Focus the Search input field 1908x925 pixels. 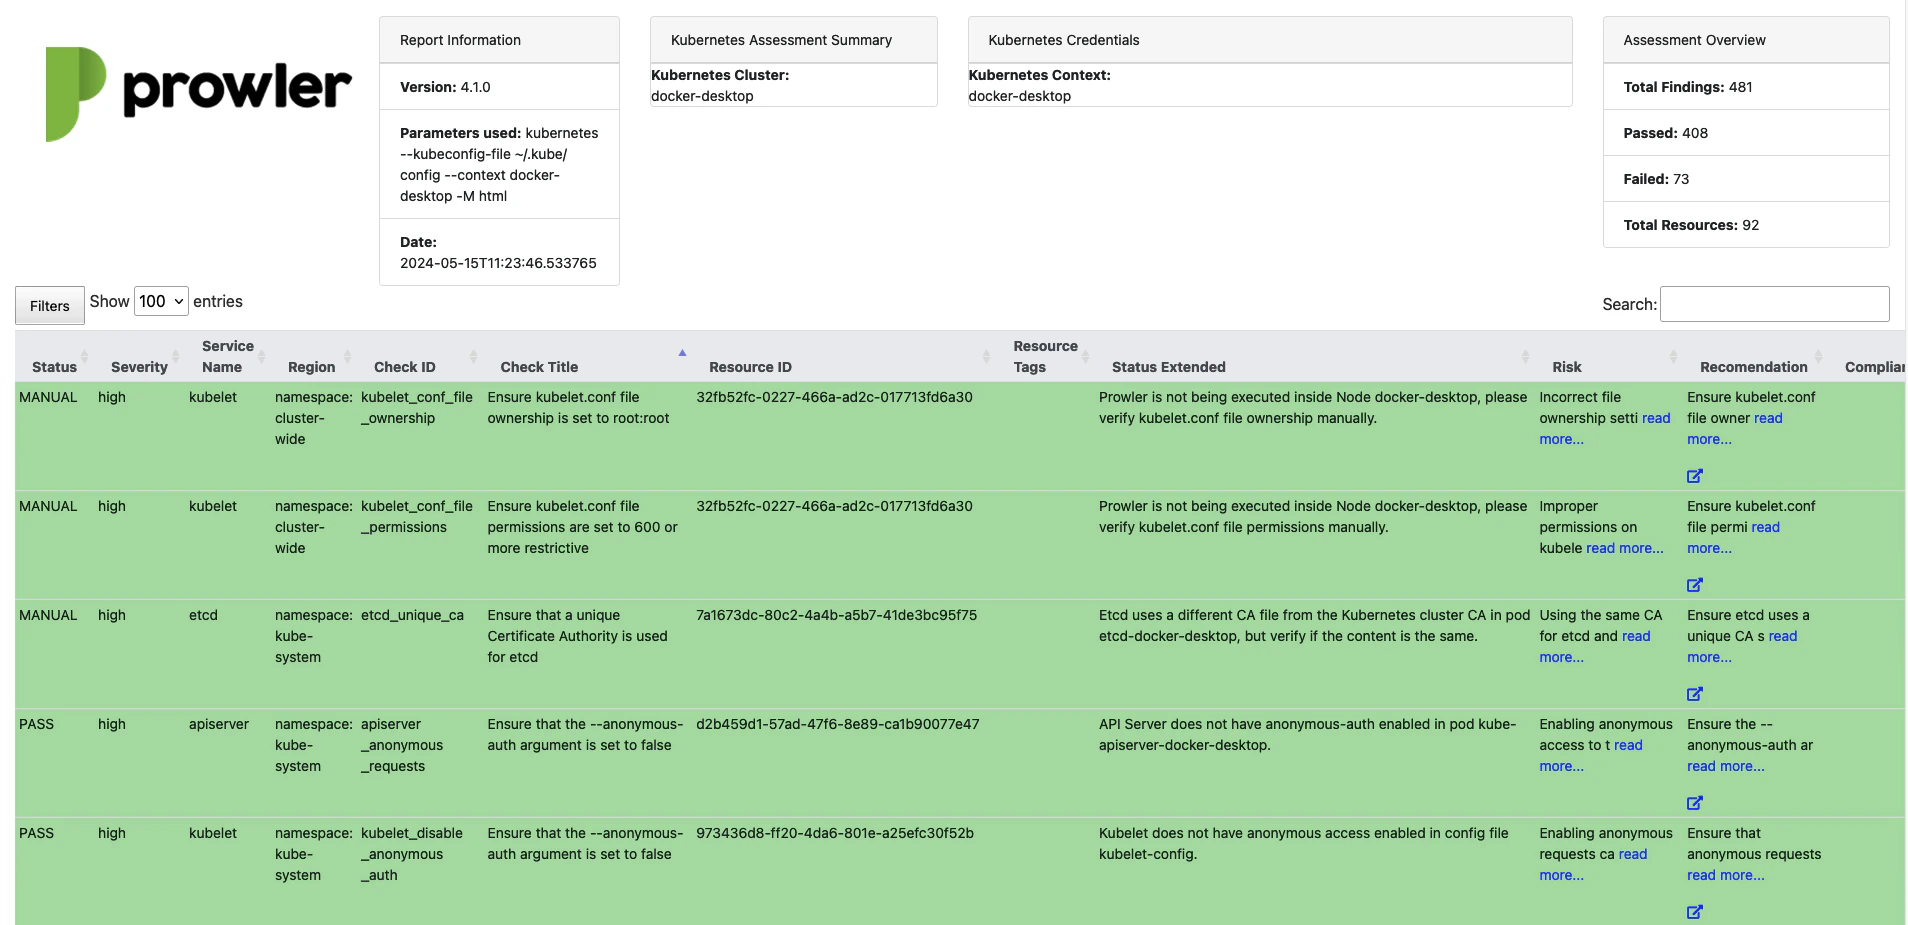point(1774,304)
